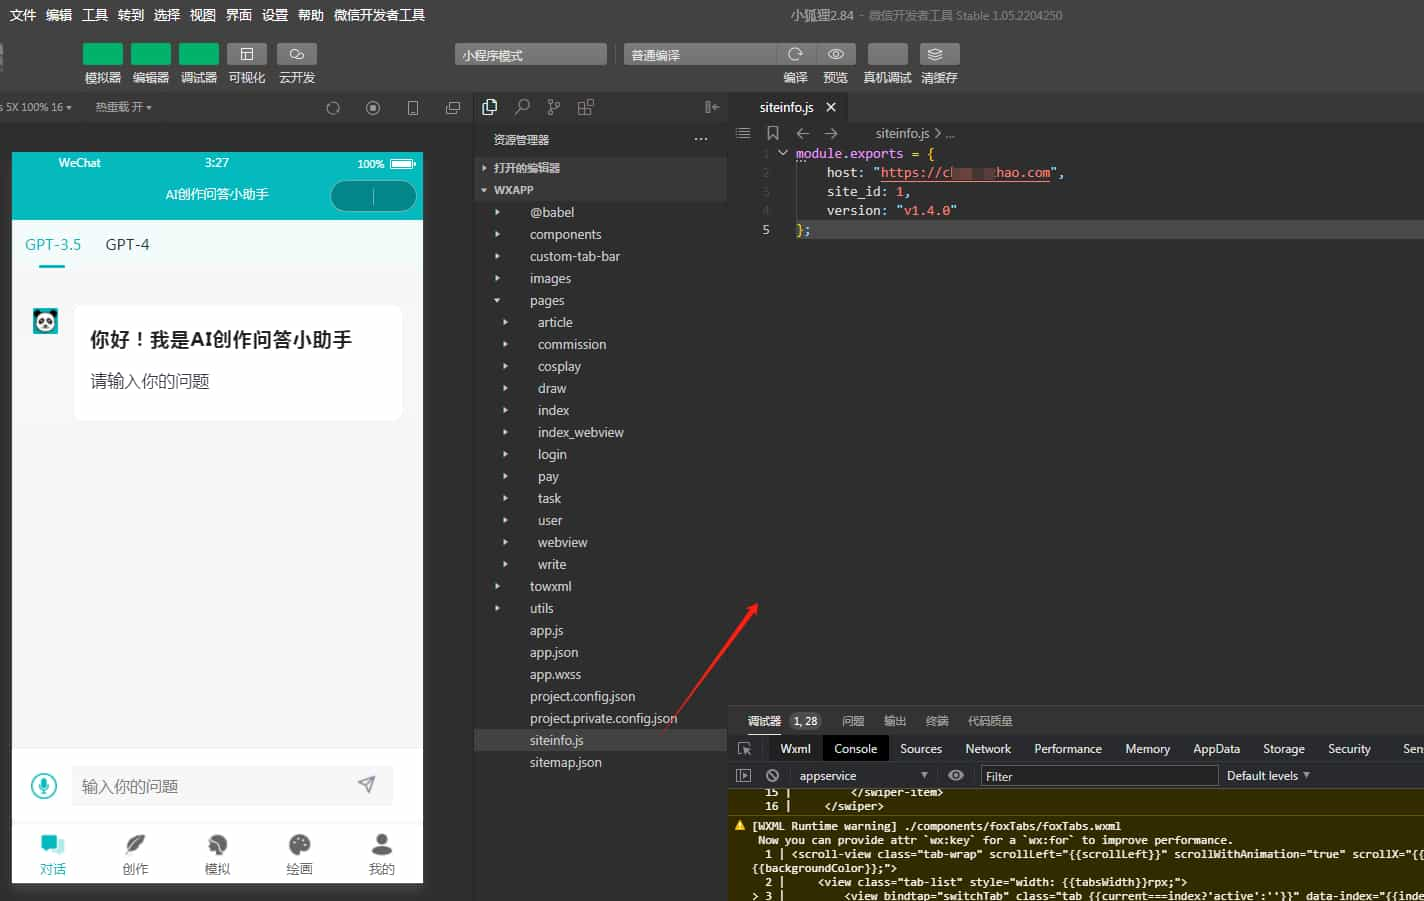Flip the toggle switch in the AI assistant header
Viewport: 1424px width, 901px height.
(x=372, y=196)
